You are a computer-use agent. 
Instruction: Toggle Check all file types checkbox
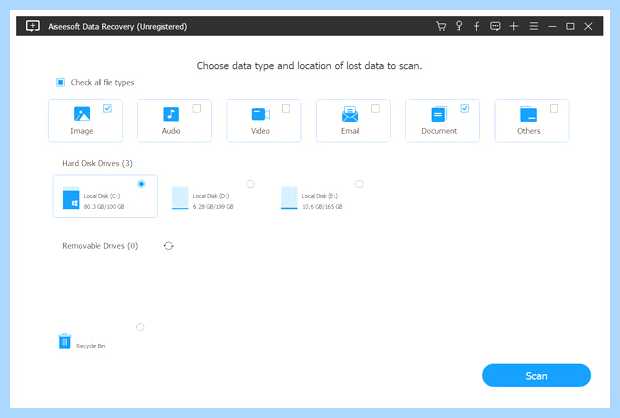[60, 82]
